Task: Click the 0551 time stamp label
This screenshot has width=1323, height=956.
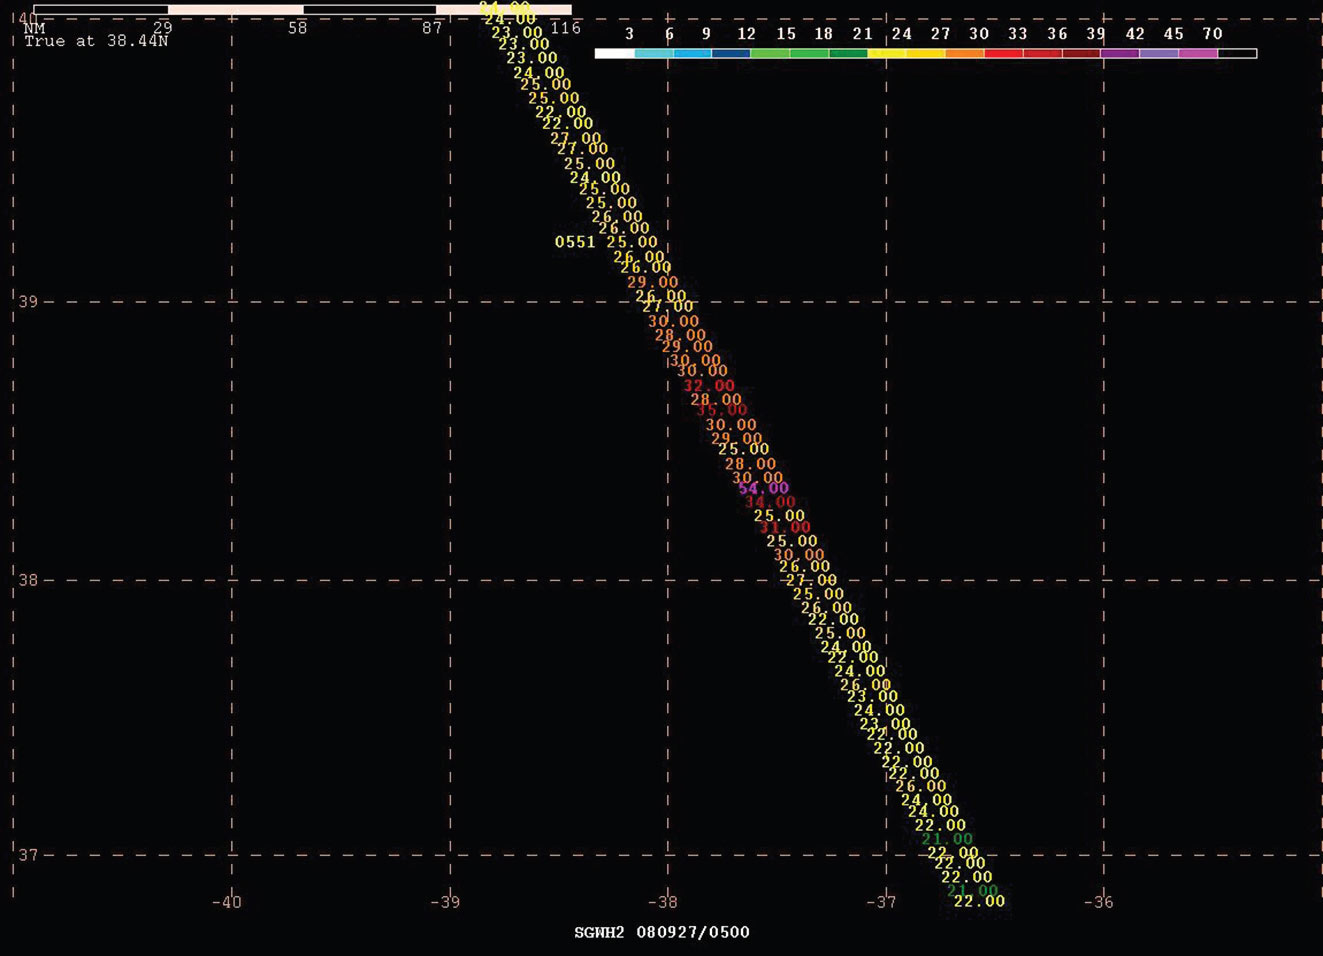Action: tap(575, 242)
